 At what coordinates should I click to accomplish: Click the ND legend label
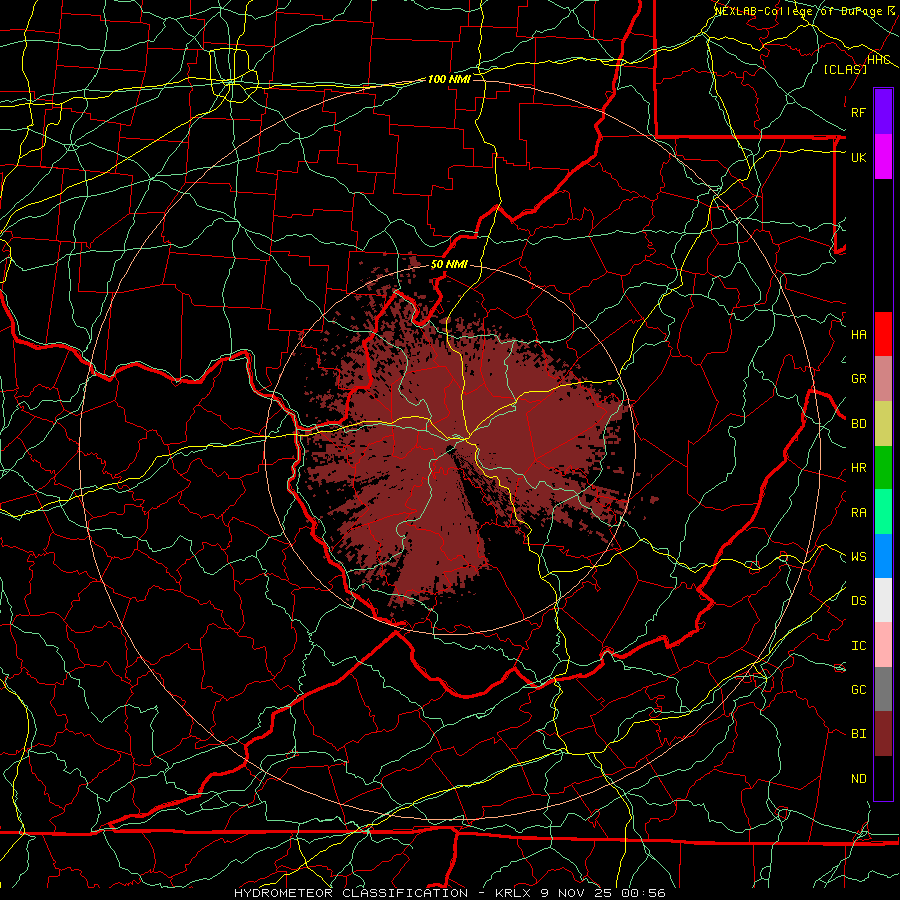coord(858,779)
